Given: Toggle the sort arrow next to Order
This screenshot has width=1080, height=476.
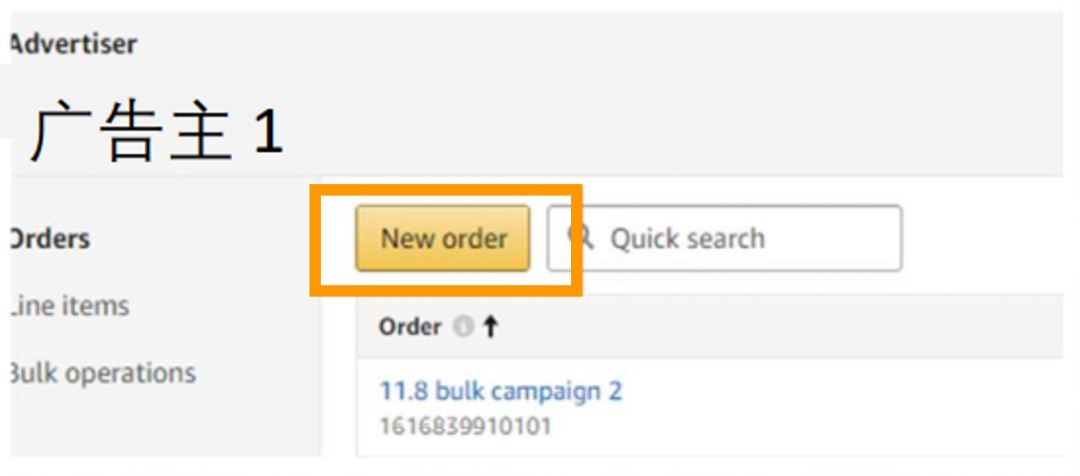Looking at the screenshot, I should tap(490, 327).
